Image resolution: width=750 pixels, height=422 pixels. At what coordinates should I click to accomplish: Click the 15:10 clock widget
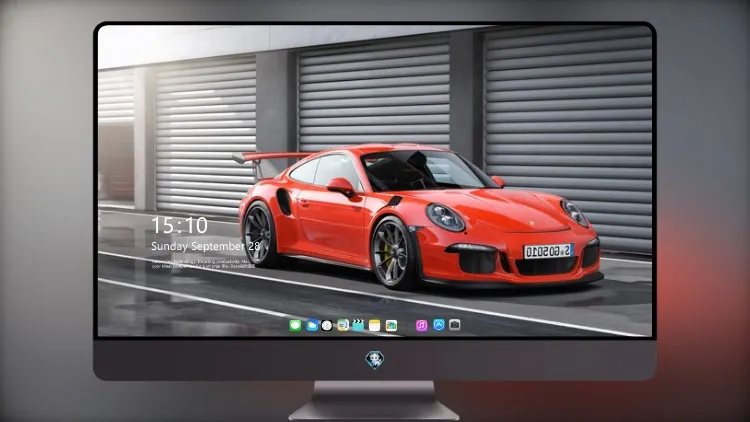[179, 225]
